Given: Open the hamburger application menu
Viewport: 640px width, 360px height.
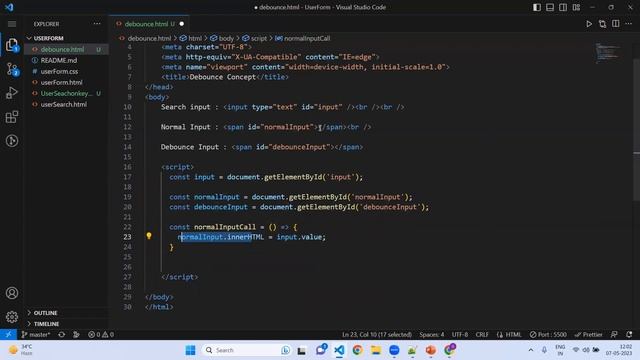Looking at the screenshot, I should pyautogui.click(x=12, y=24).
